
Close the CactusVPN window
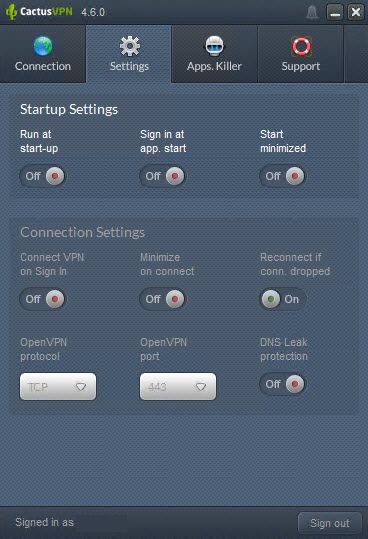click(356, 13)
